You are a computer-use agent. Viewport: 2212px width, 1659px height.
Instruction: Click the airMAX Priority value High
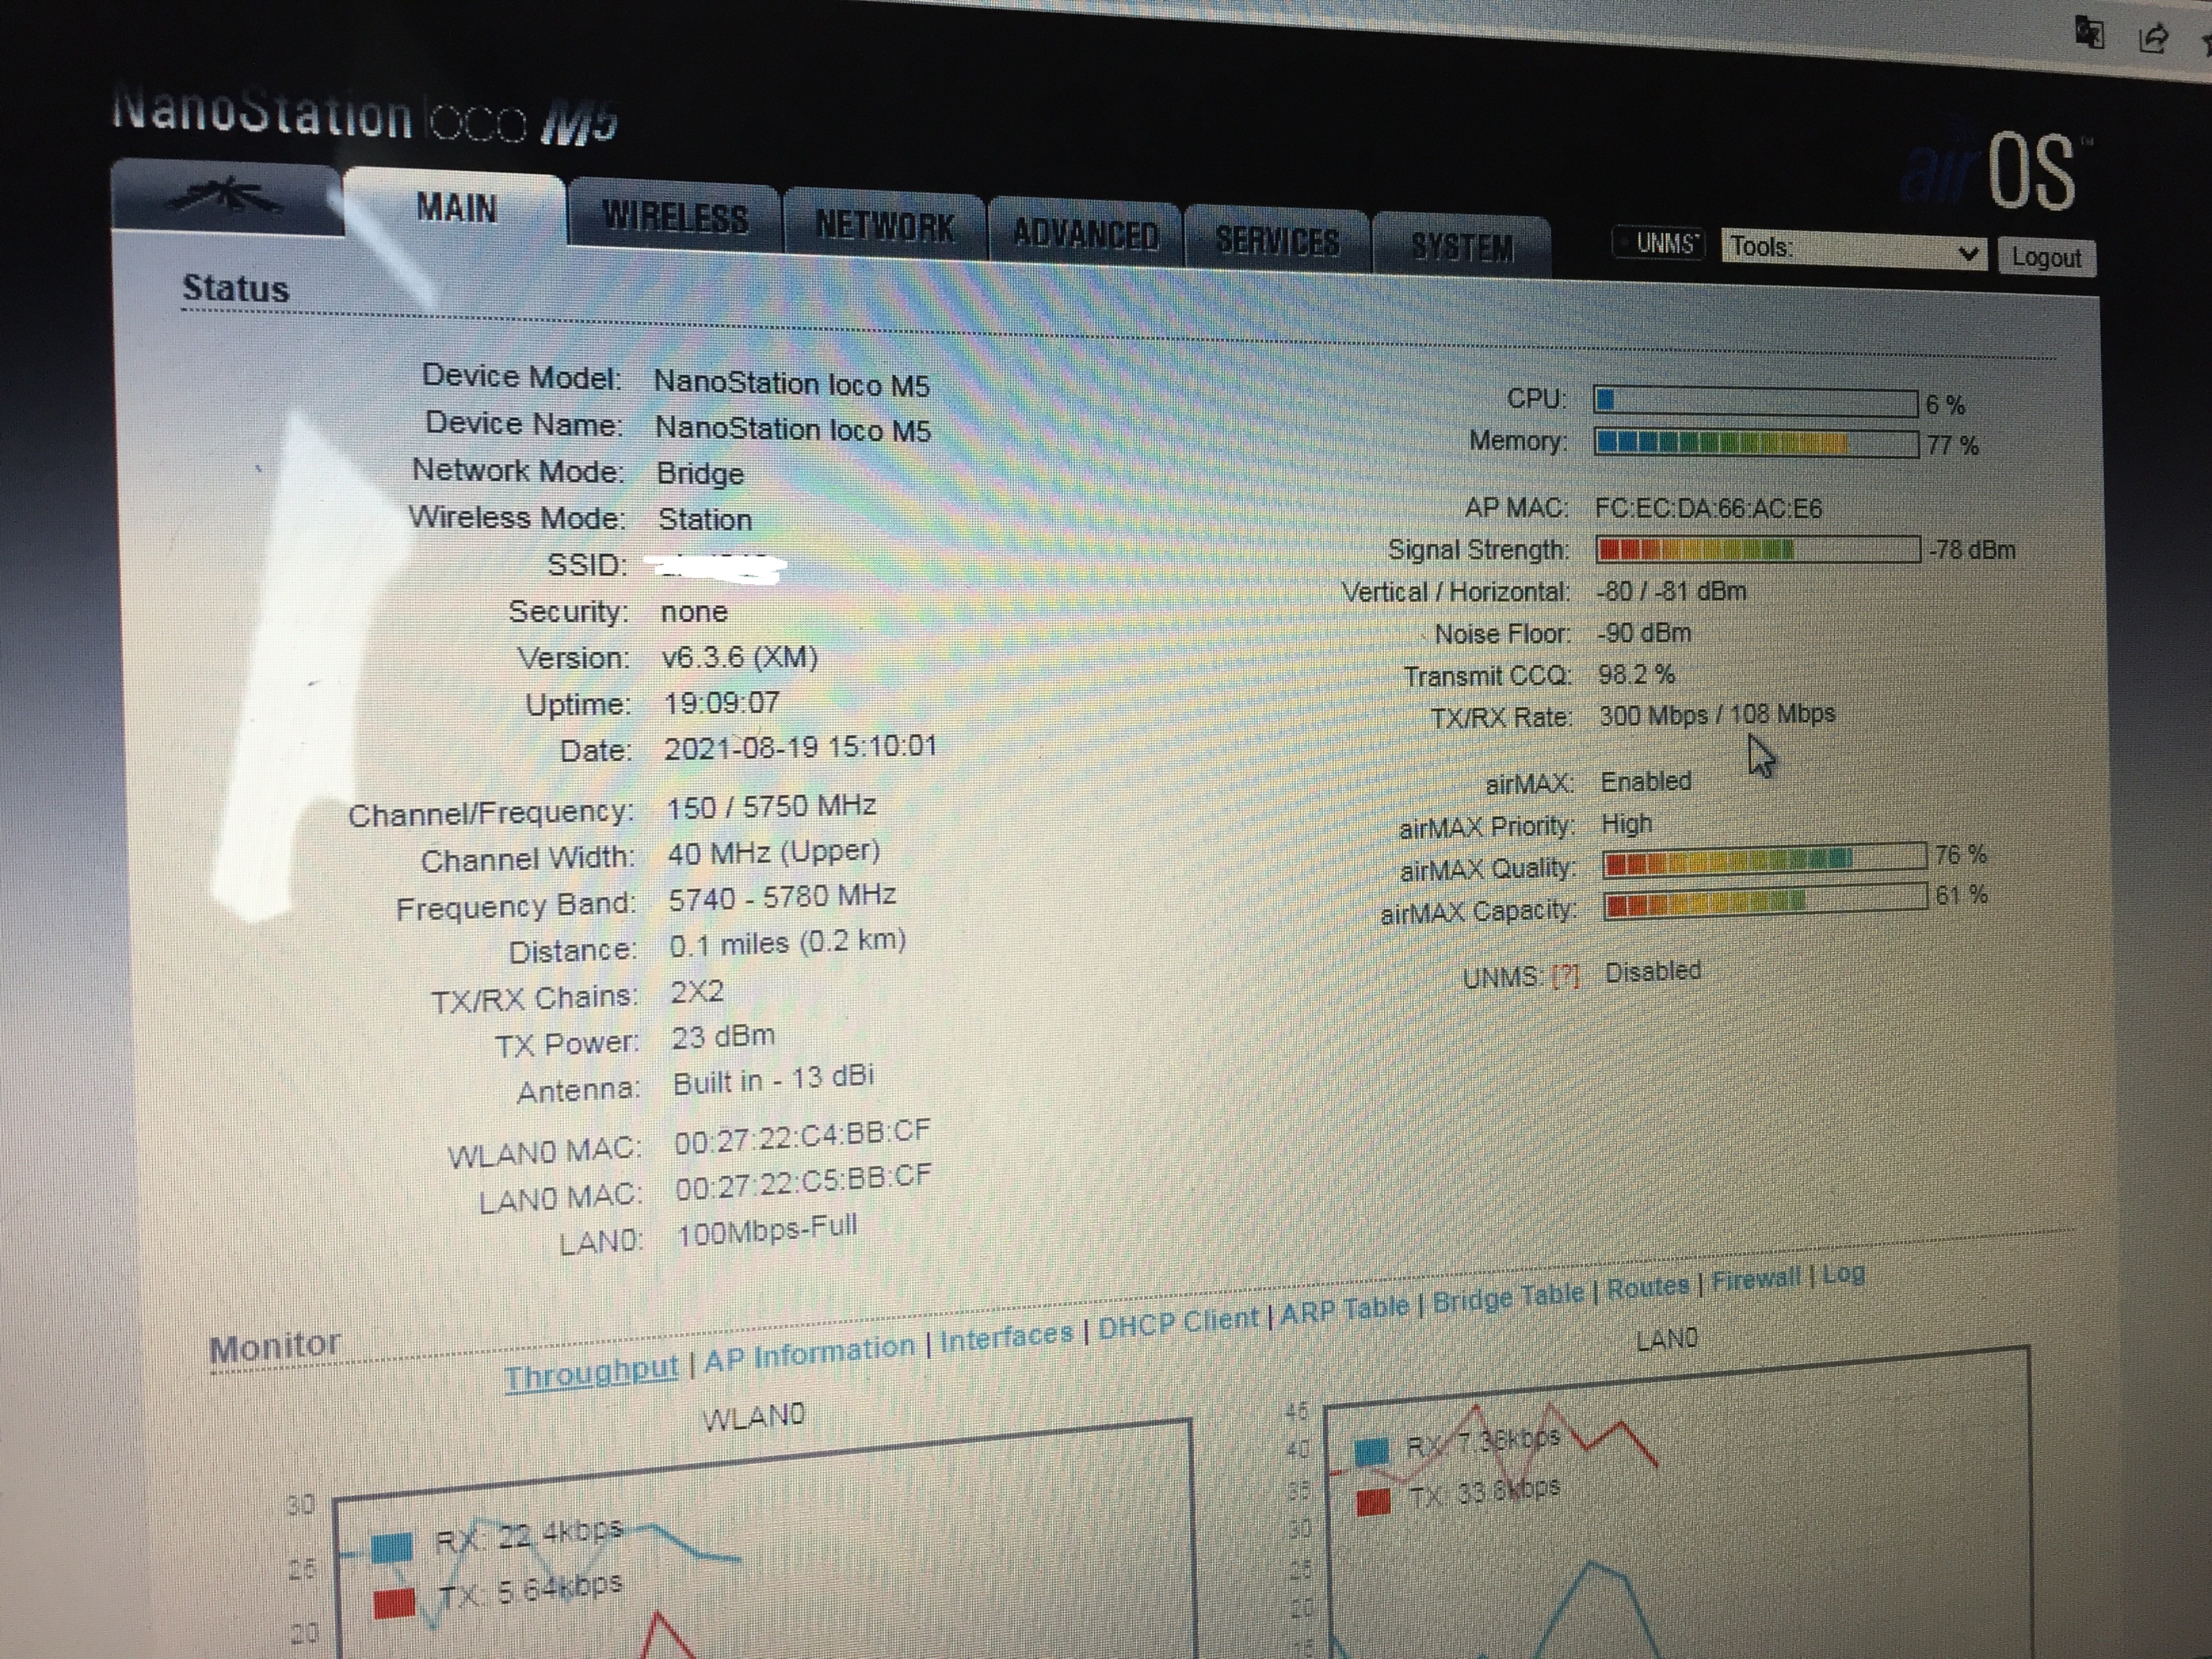click(1627, 823)
